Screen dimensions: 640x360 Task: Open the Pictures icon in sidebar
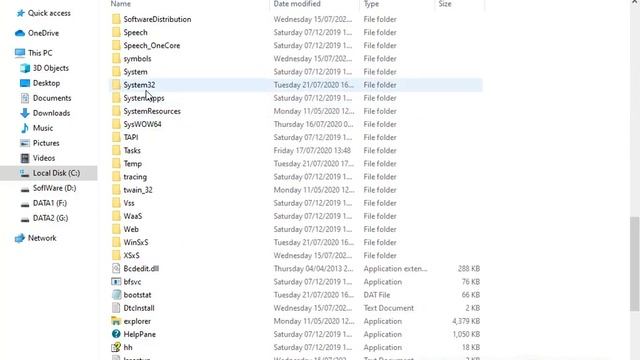point(25,143)
